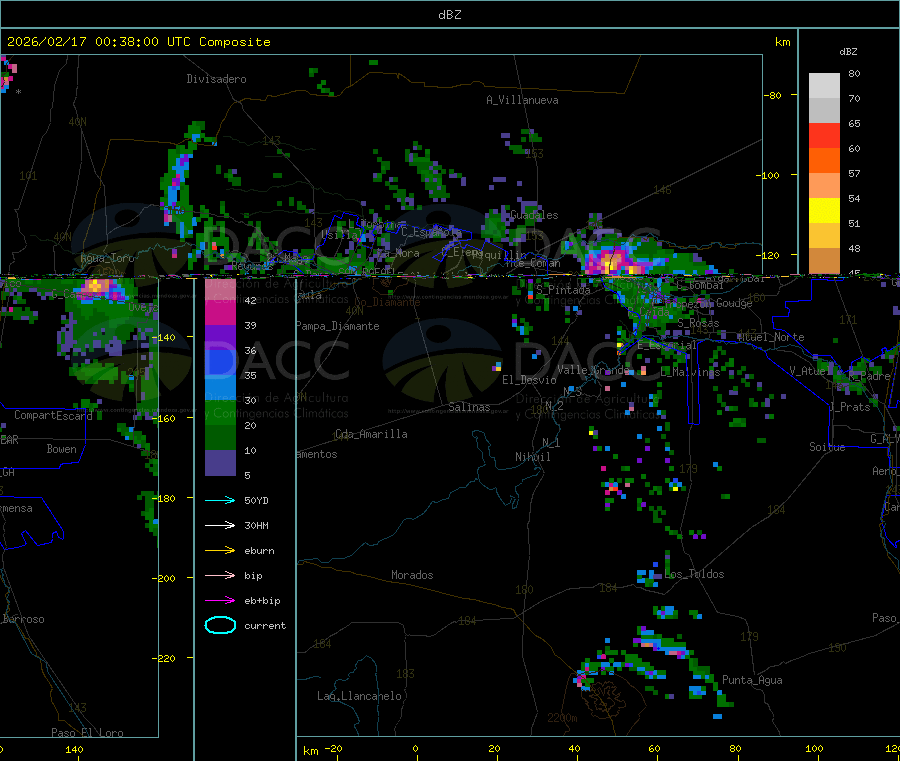Viewport: 900px width, 761px height.
Task: Click the strongest pink-yellow echo core near Rama Caida
Action: [x=613, y=262]
